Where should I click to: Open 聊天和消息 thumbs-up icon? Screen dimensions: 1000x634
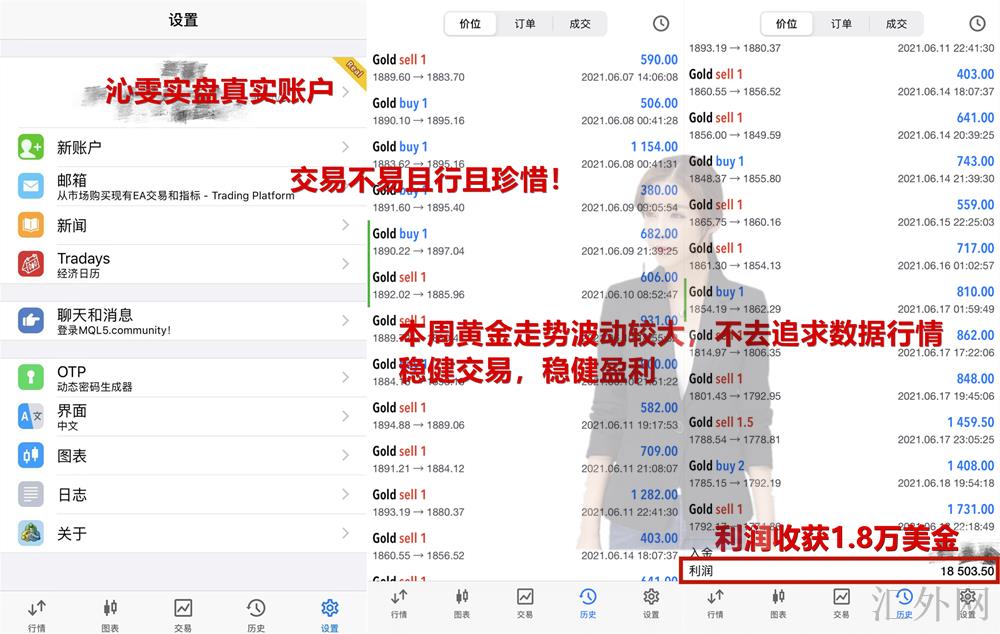(31, 321)
